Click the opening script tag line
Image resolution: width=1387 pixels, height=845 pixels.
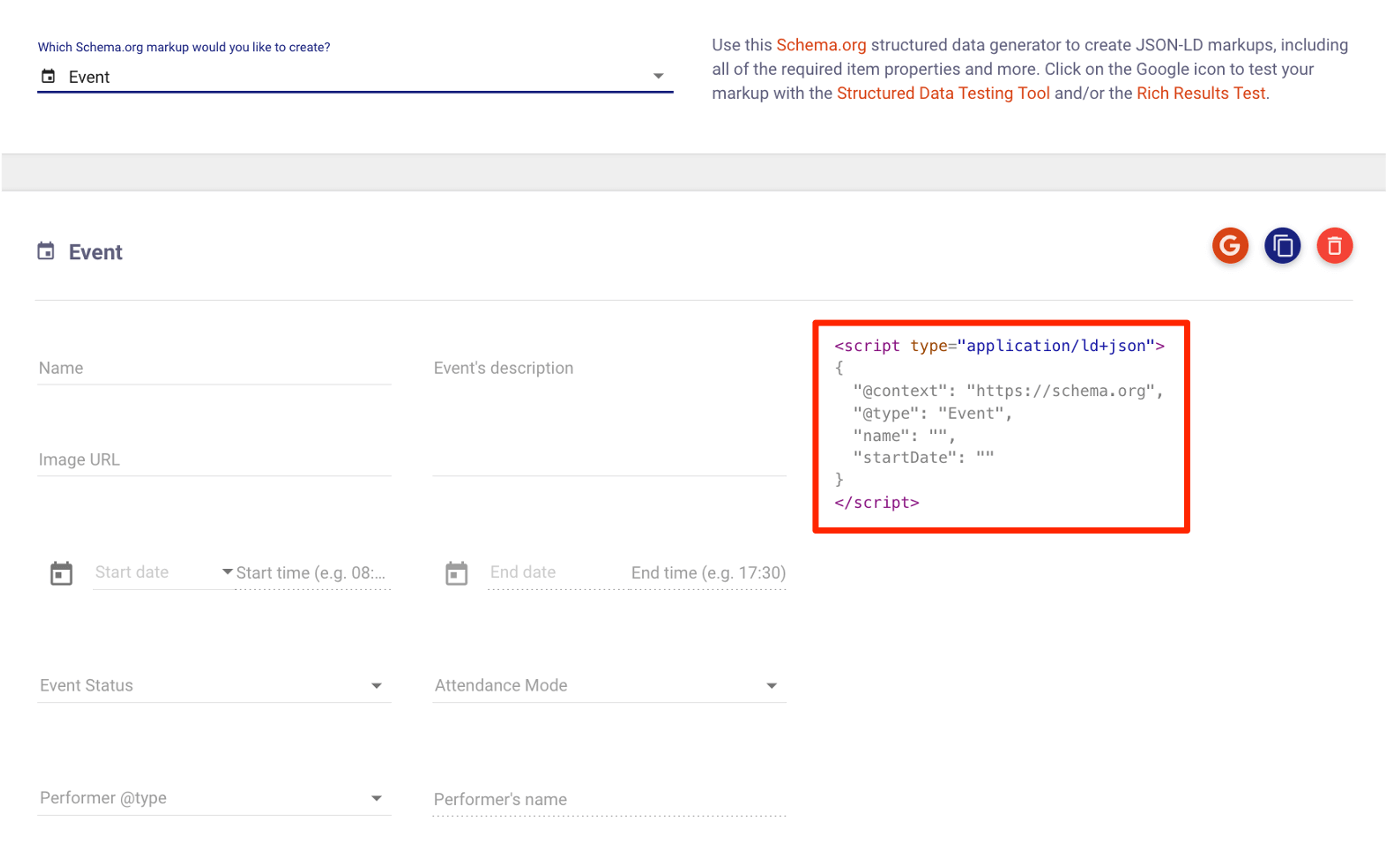(1000, 346)
